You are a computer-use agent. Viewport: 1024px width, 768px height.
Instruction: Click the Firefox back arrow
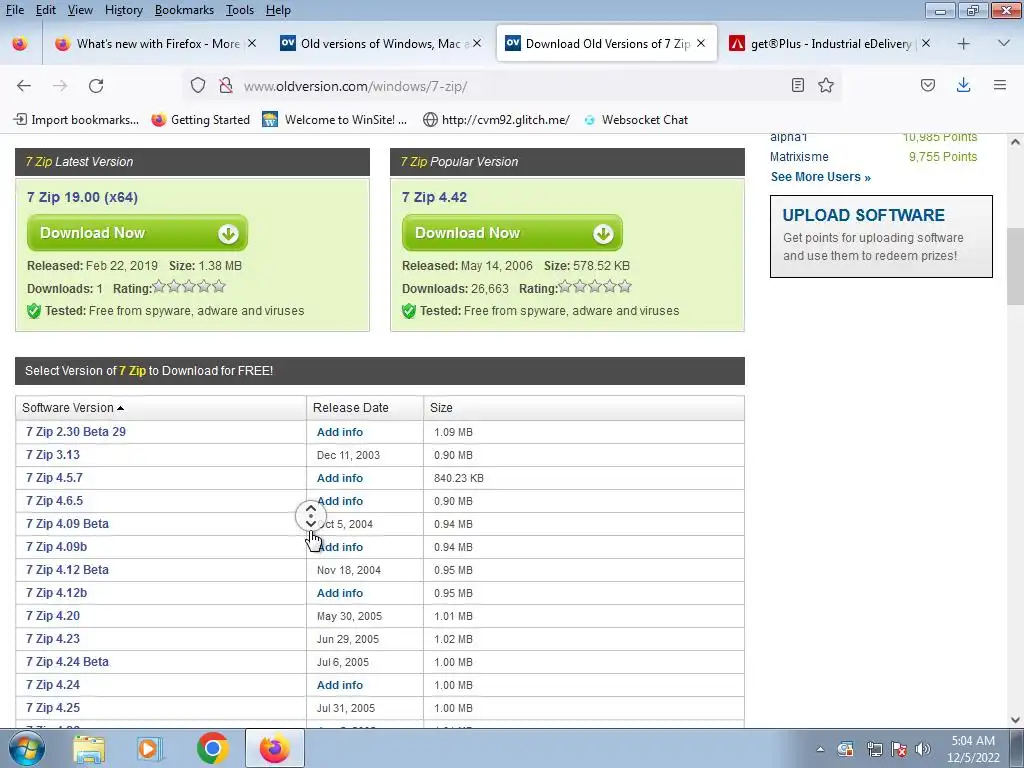click(x=24, y=86)
